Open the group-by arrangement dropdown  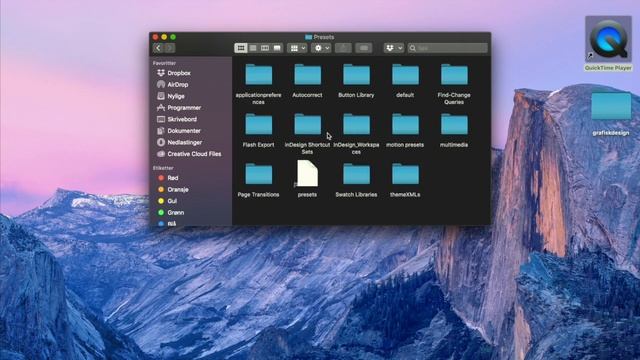[297, 48]
